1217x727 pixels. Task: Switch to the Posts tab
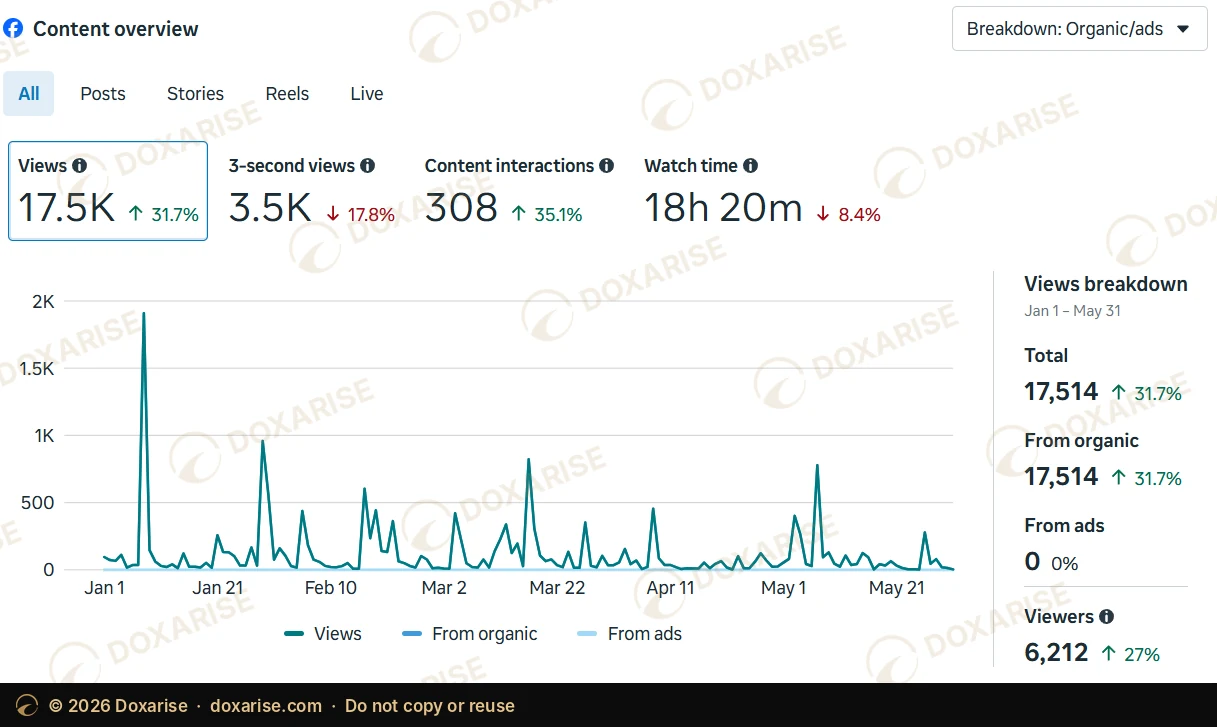tap(103, 94)
